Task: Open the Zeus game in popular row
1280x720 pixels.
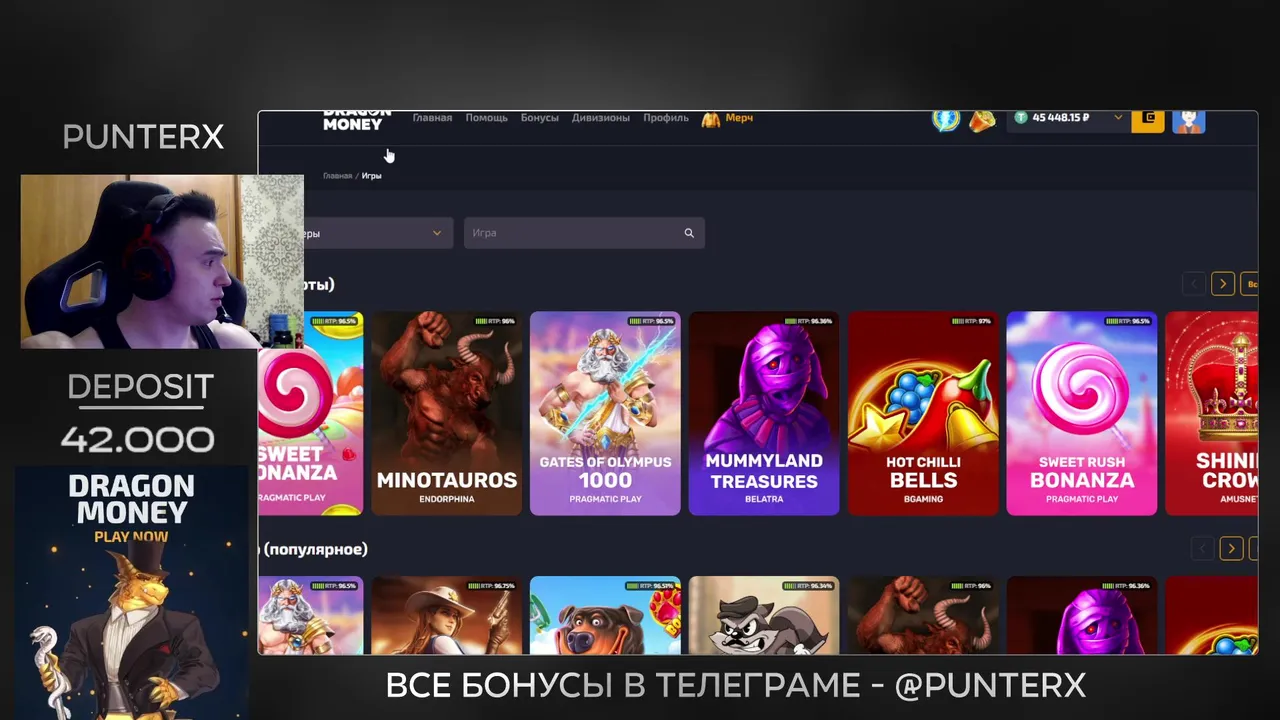Action: [311, 615]
